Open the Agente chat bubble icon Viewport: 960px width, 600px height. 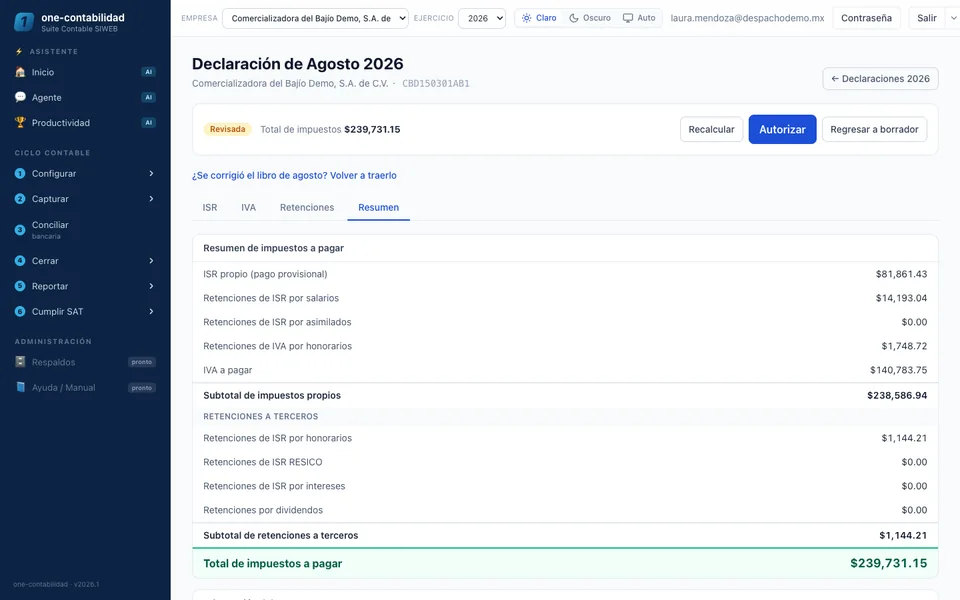coord(20,97)
